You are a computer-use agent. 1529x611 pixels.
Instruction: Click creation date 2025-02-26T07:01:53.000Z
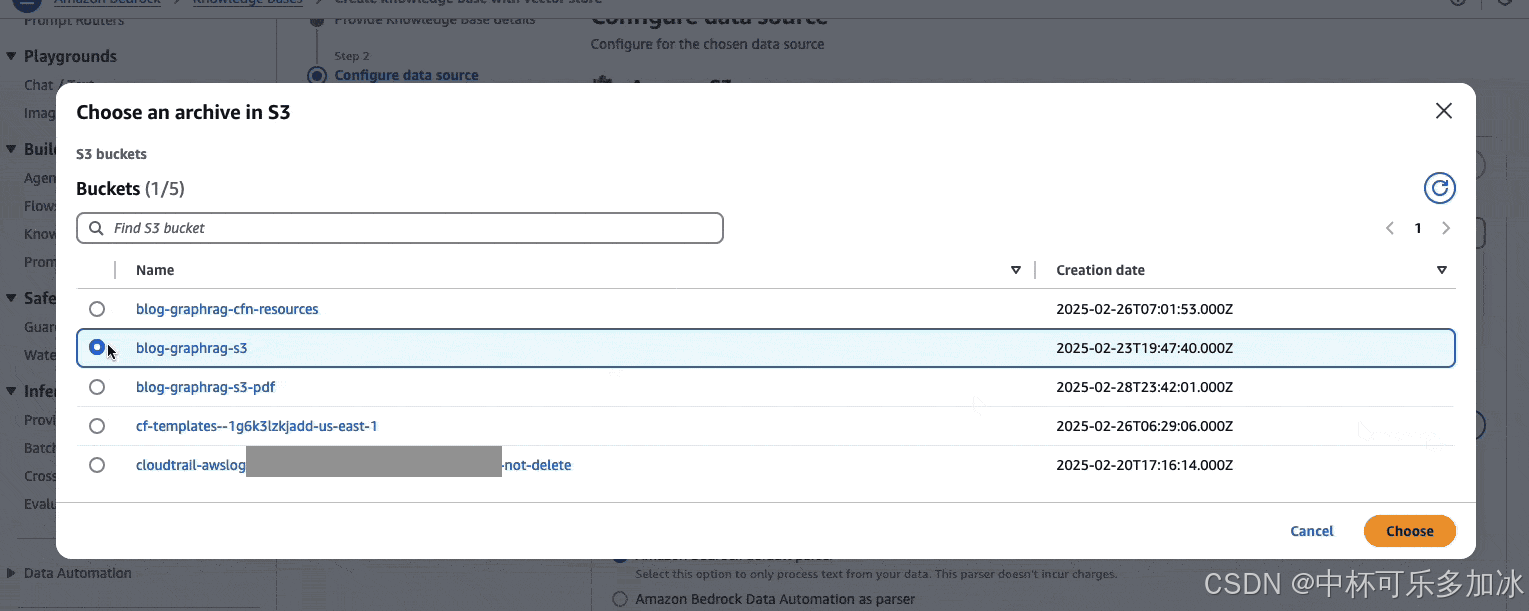click(1144, 309)
